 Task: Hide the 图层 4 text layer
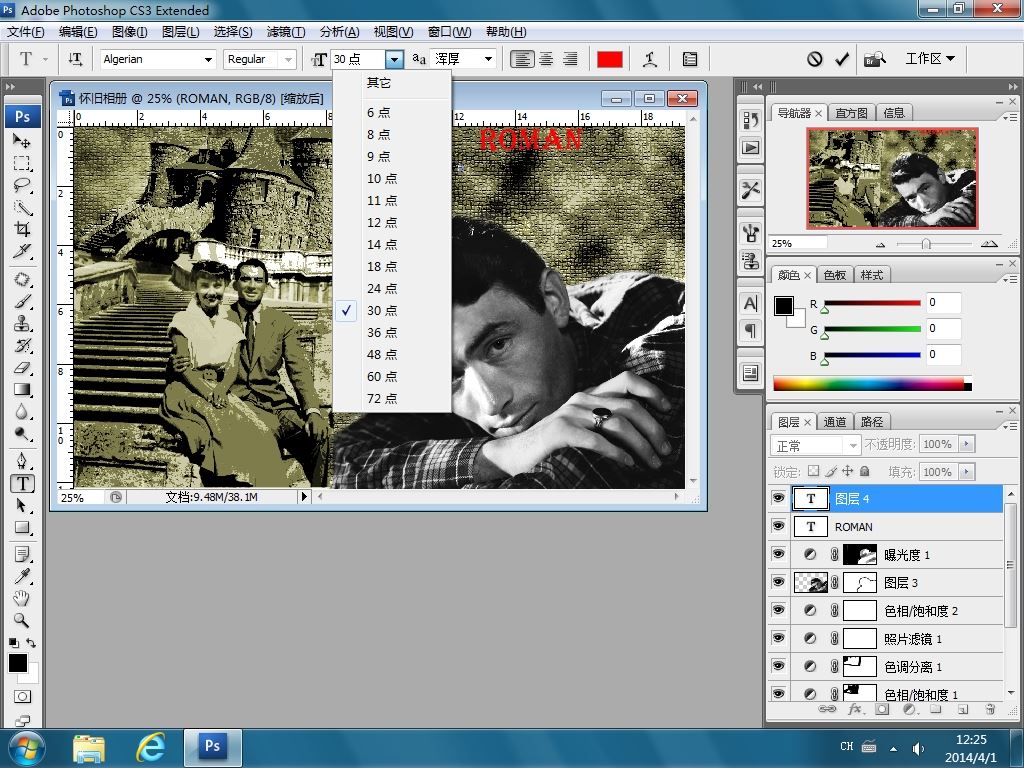pyautogui.click(x=778, y=498)
